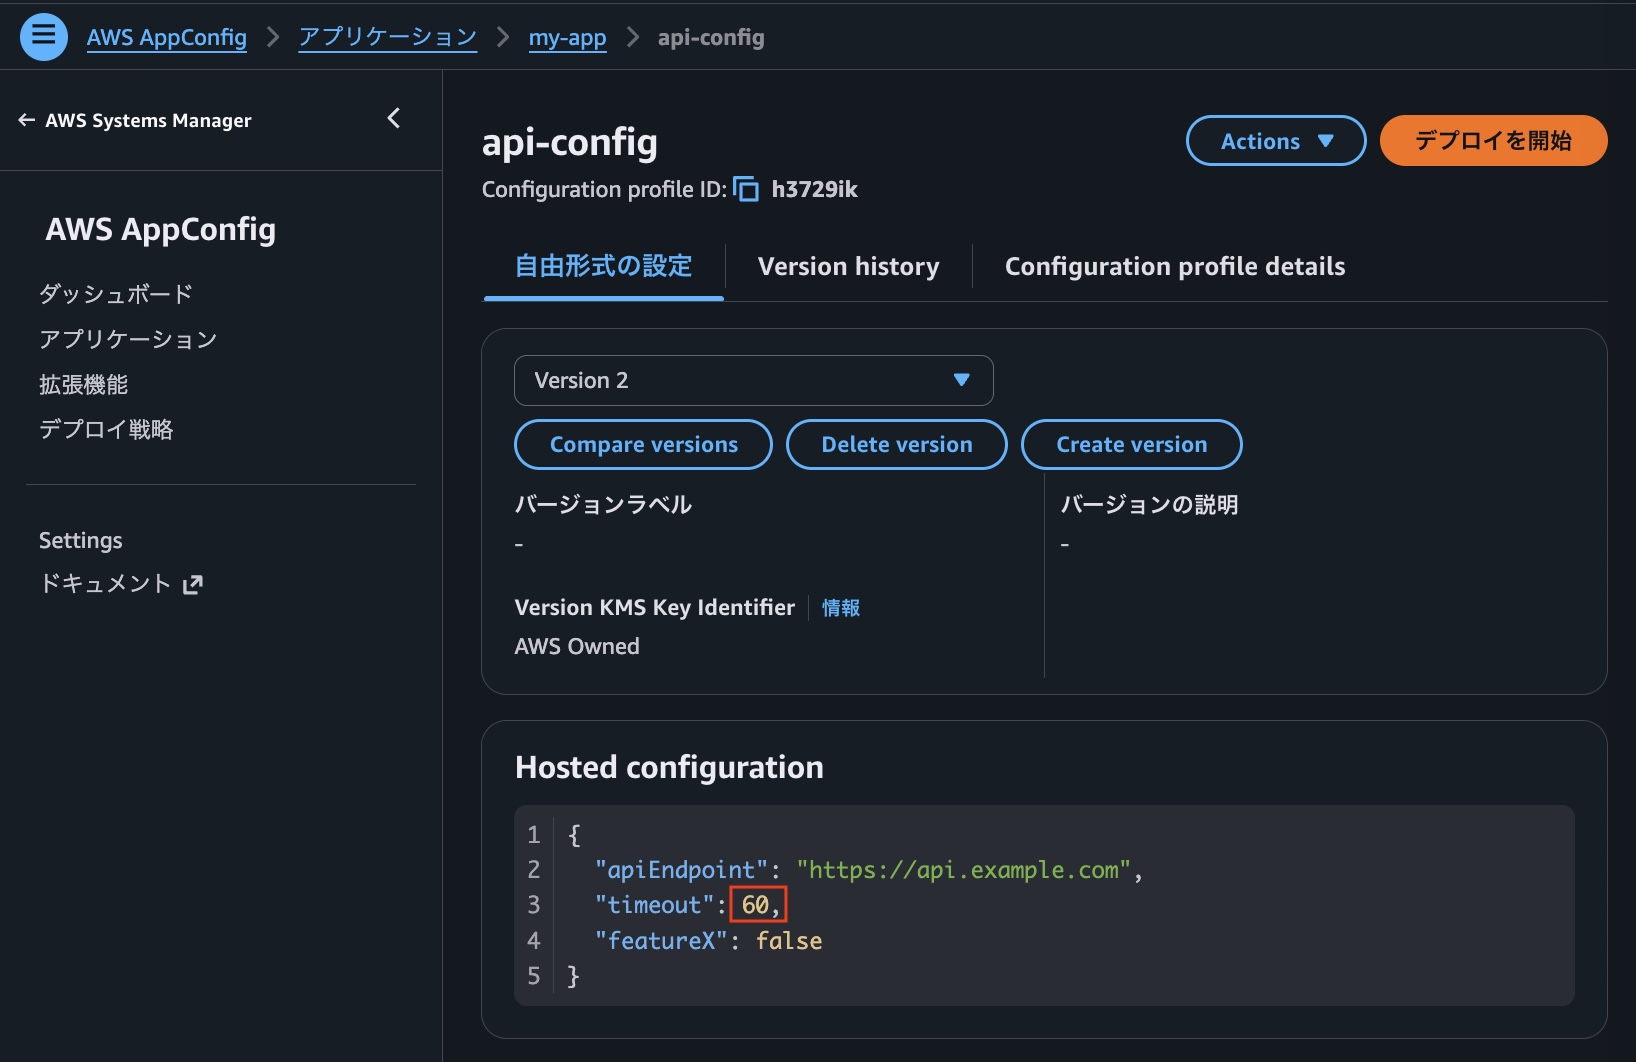Click the external link icon beside ドキュメント
The height and width of the screenshot is (1062, 1636).
click(193, 585)
